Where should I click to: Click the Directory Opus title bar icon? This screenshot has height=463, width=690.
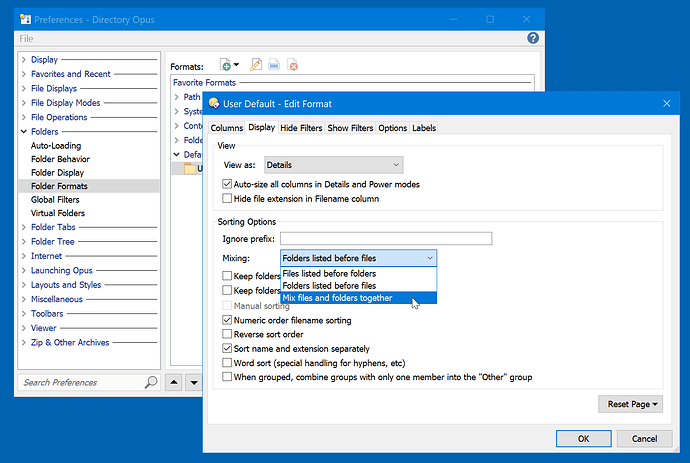(25, 19)
